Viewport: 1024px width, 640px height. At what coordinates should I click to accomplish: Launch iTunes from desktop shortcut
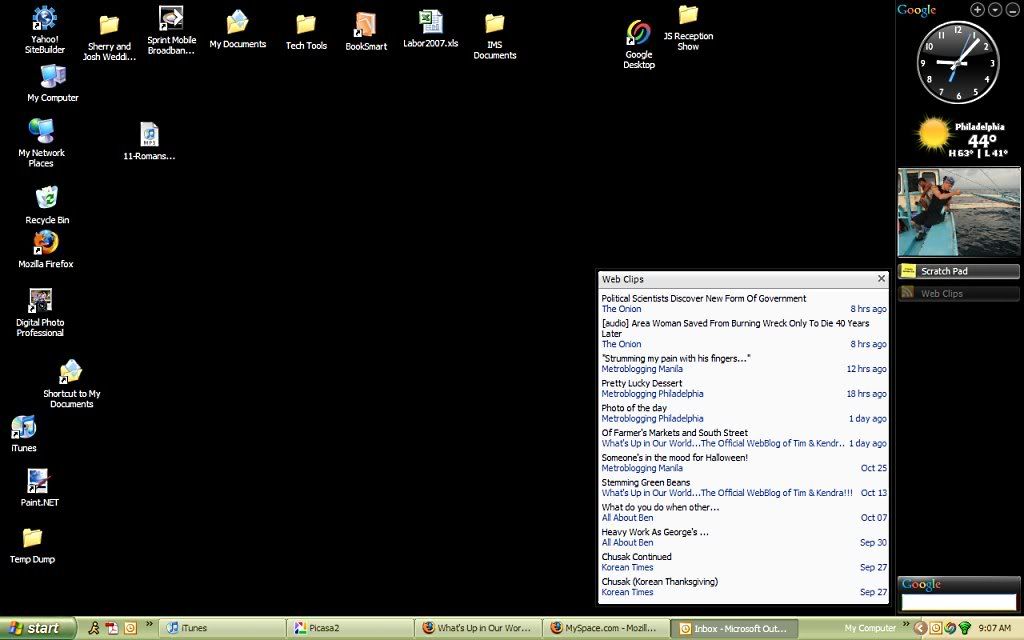[x=24, y=434]
